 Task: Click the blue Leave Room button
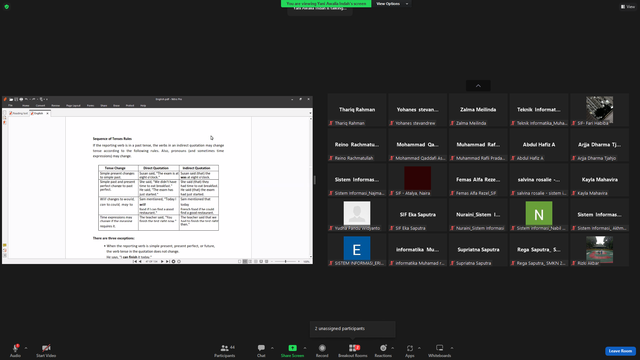pyautogui.click(x=620, y=351)
